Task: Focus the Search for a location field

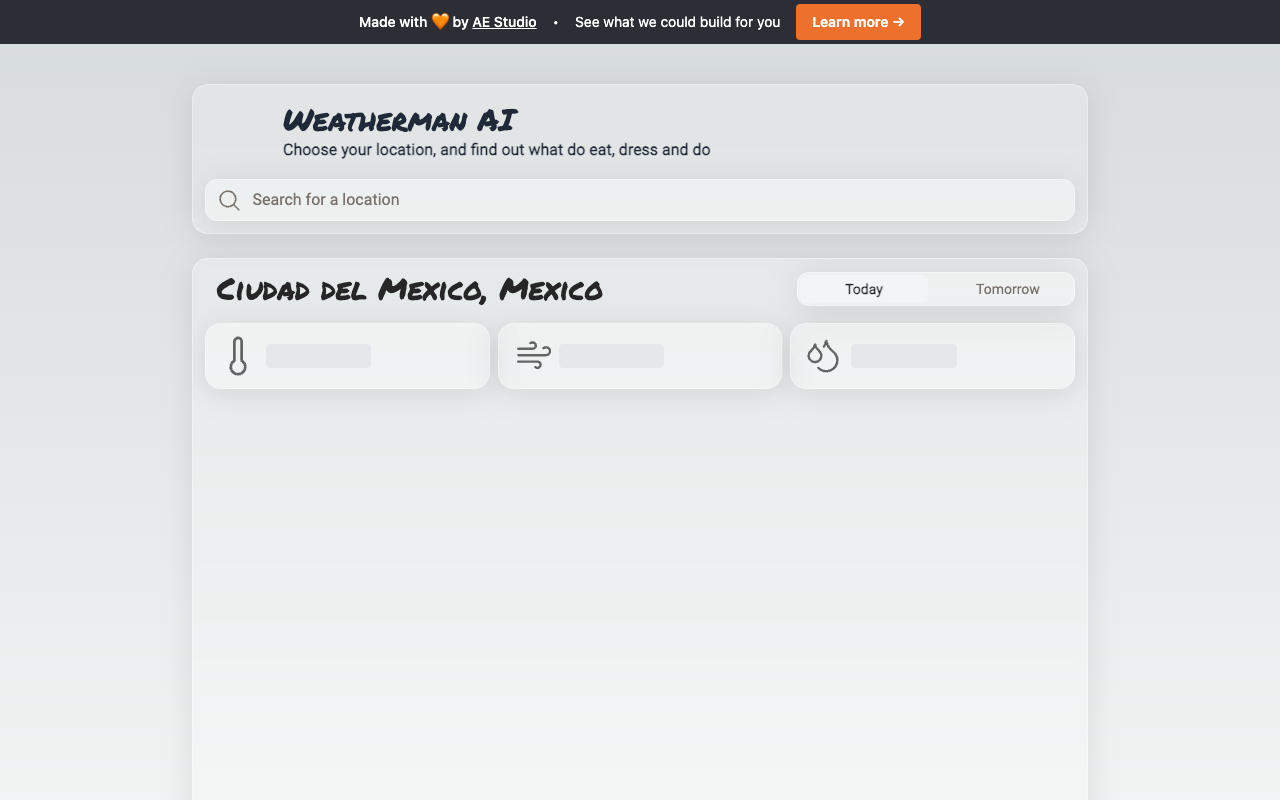Action: (640, 200)
